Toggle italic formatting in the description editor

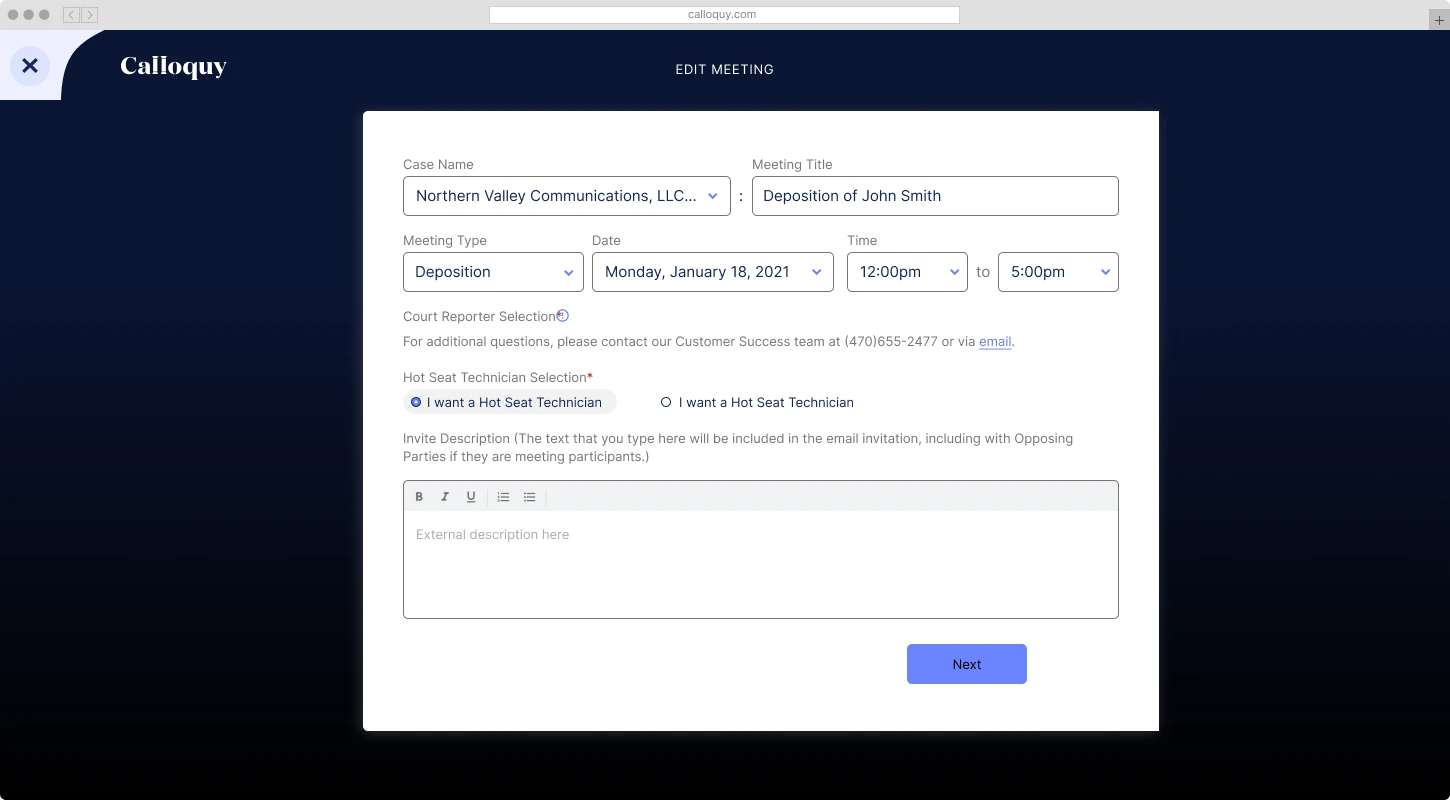pyautogui.click(x=445, y=497)
